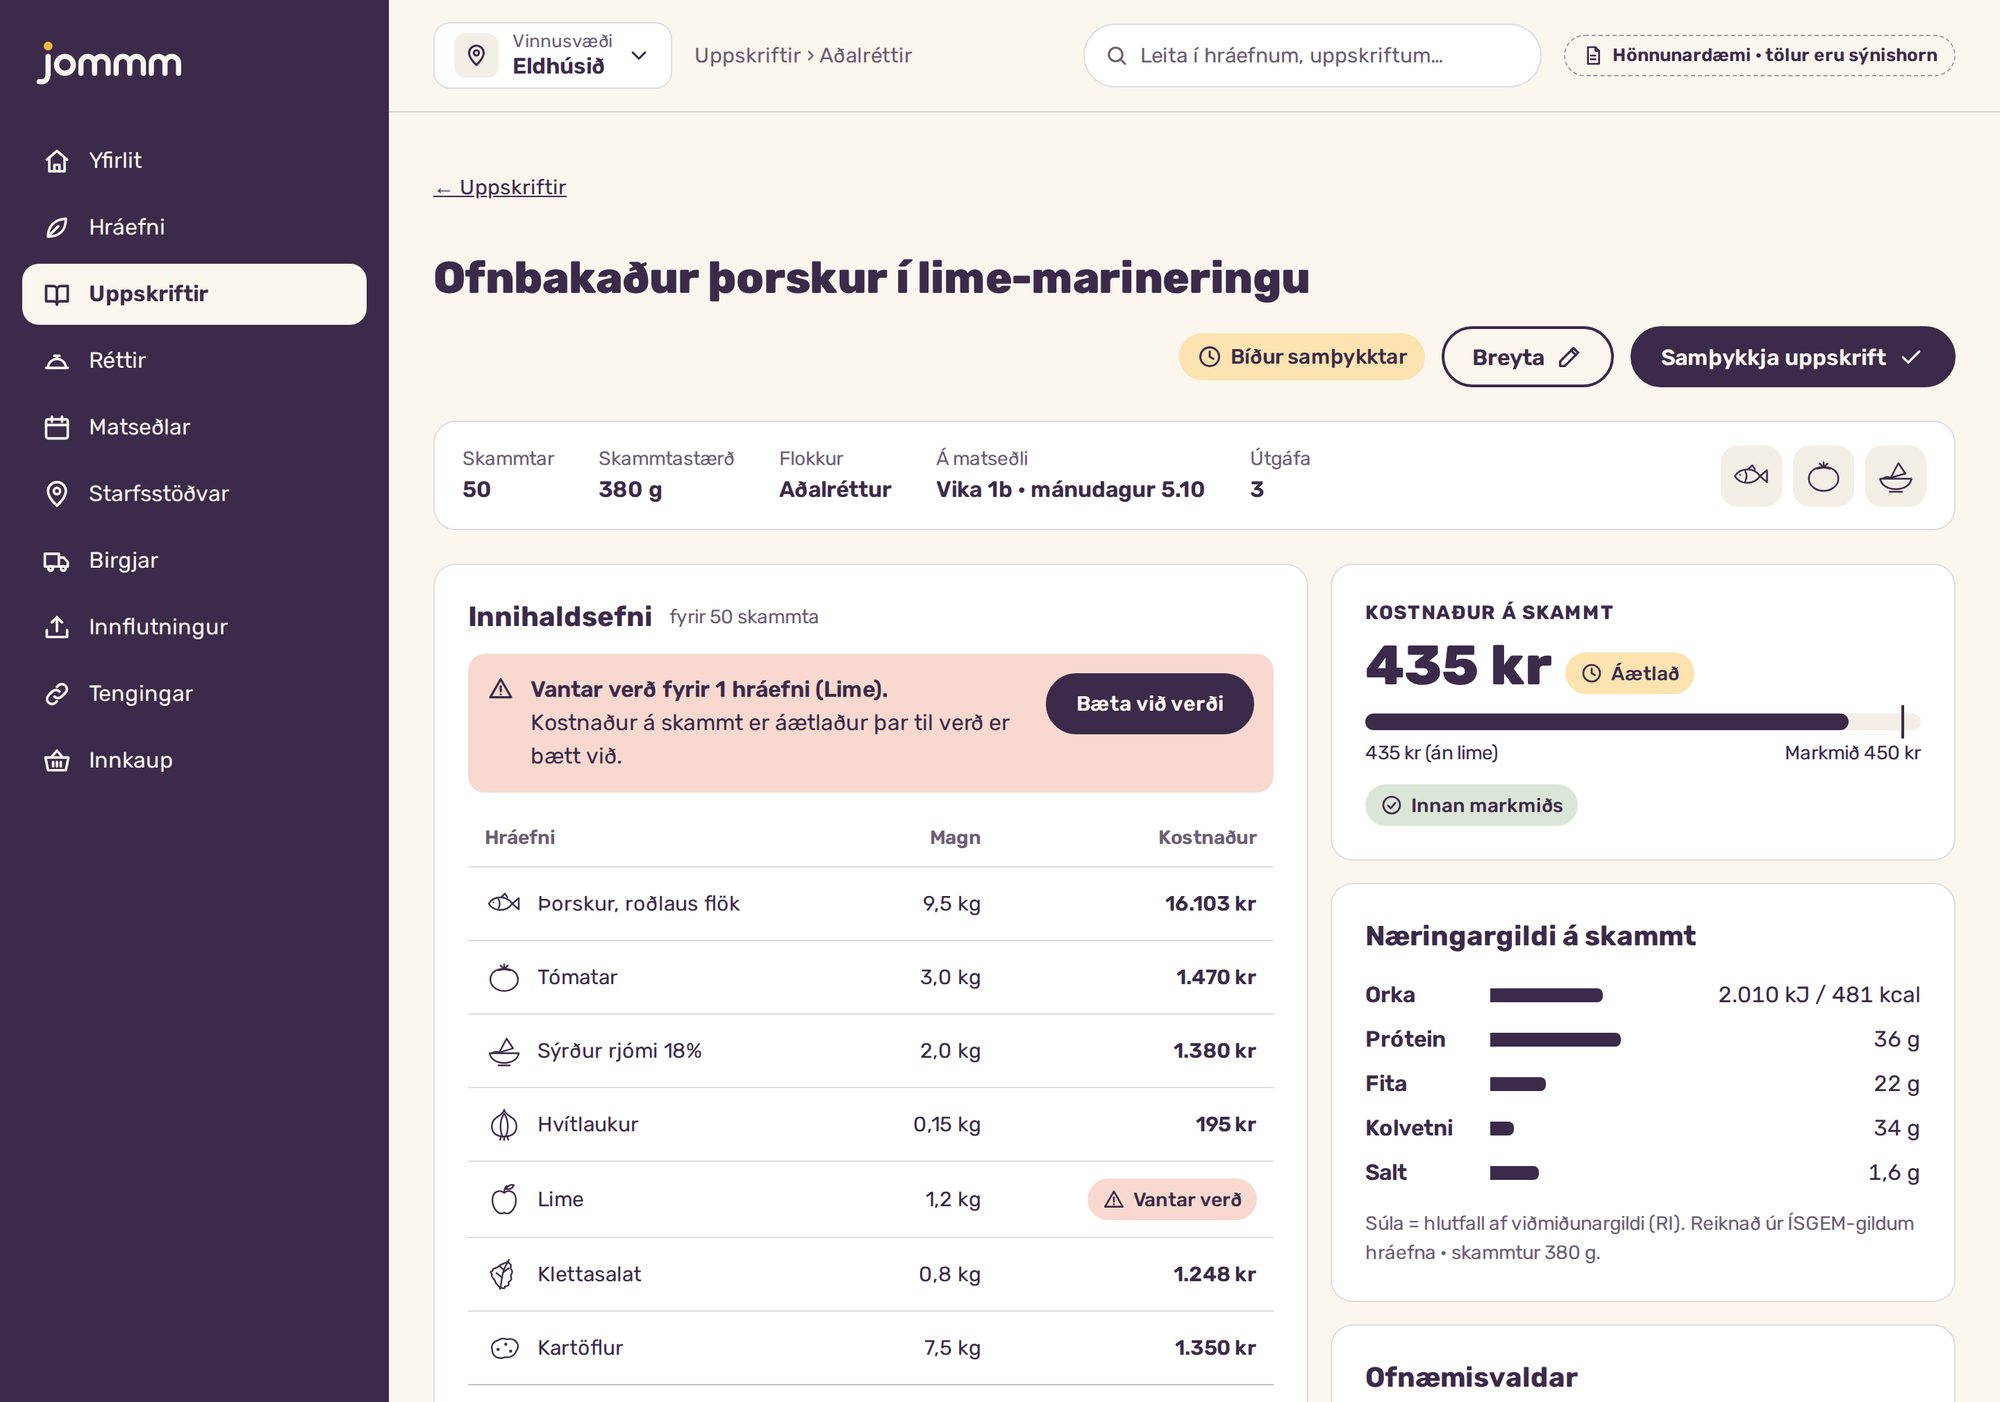Go back via ← Uppskriftir link
Screen dimensions: 2000x1402
pos(500,188)
